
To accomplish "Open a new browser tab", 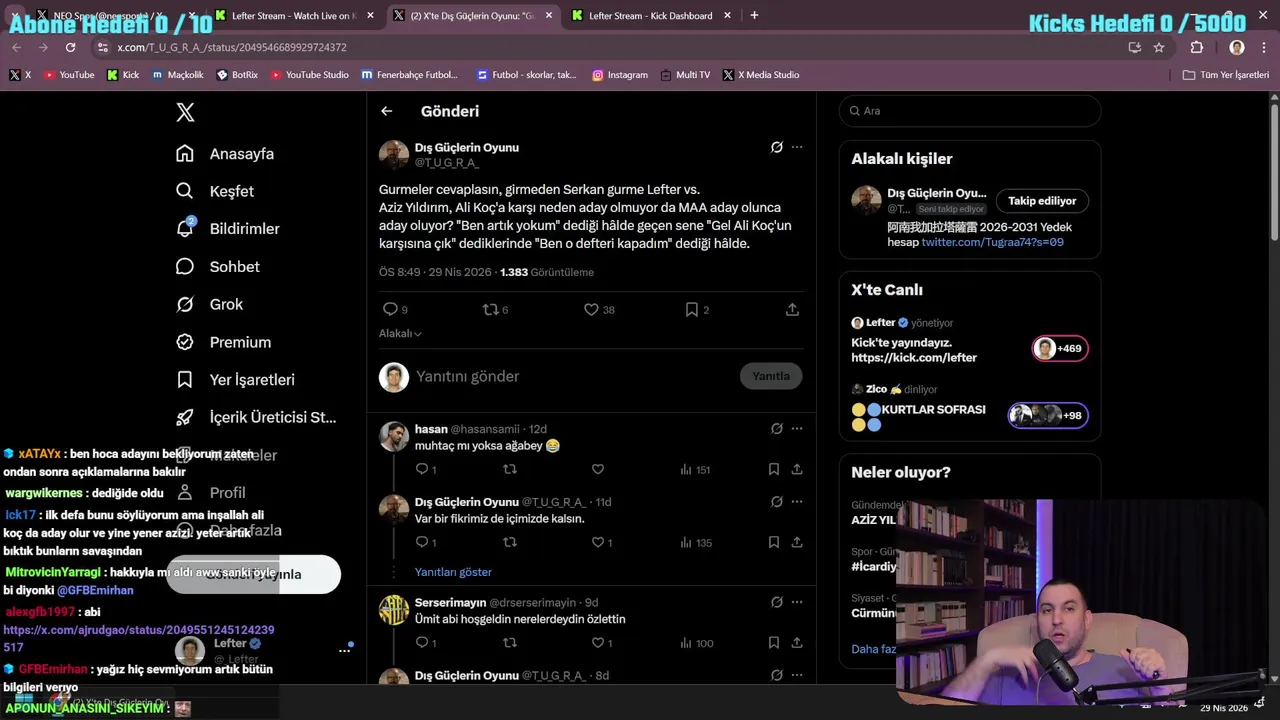I will point(754,16).
